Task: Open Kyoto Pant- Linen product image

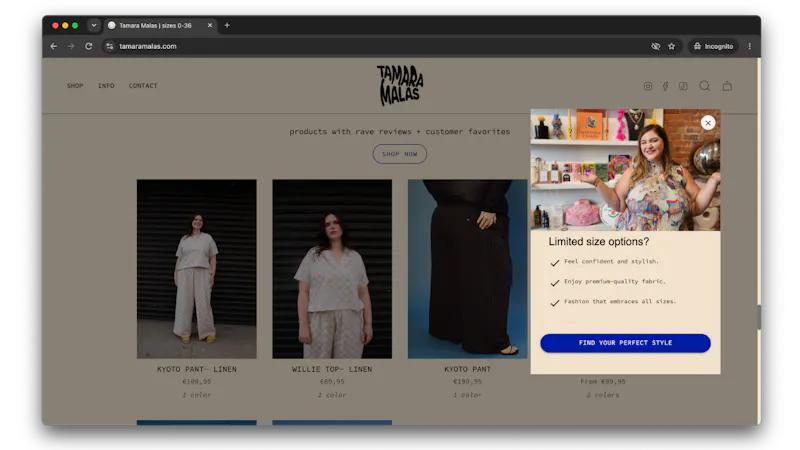Action: point(196,269)
